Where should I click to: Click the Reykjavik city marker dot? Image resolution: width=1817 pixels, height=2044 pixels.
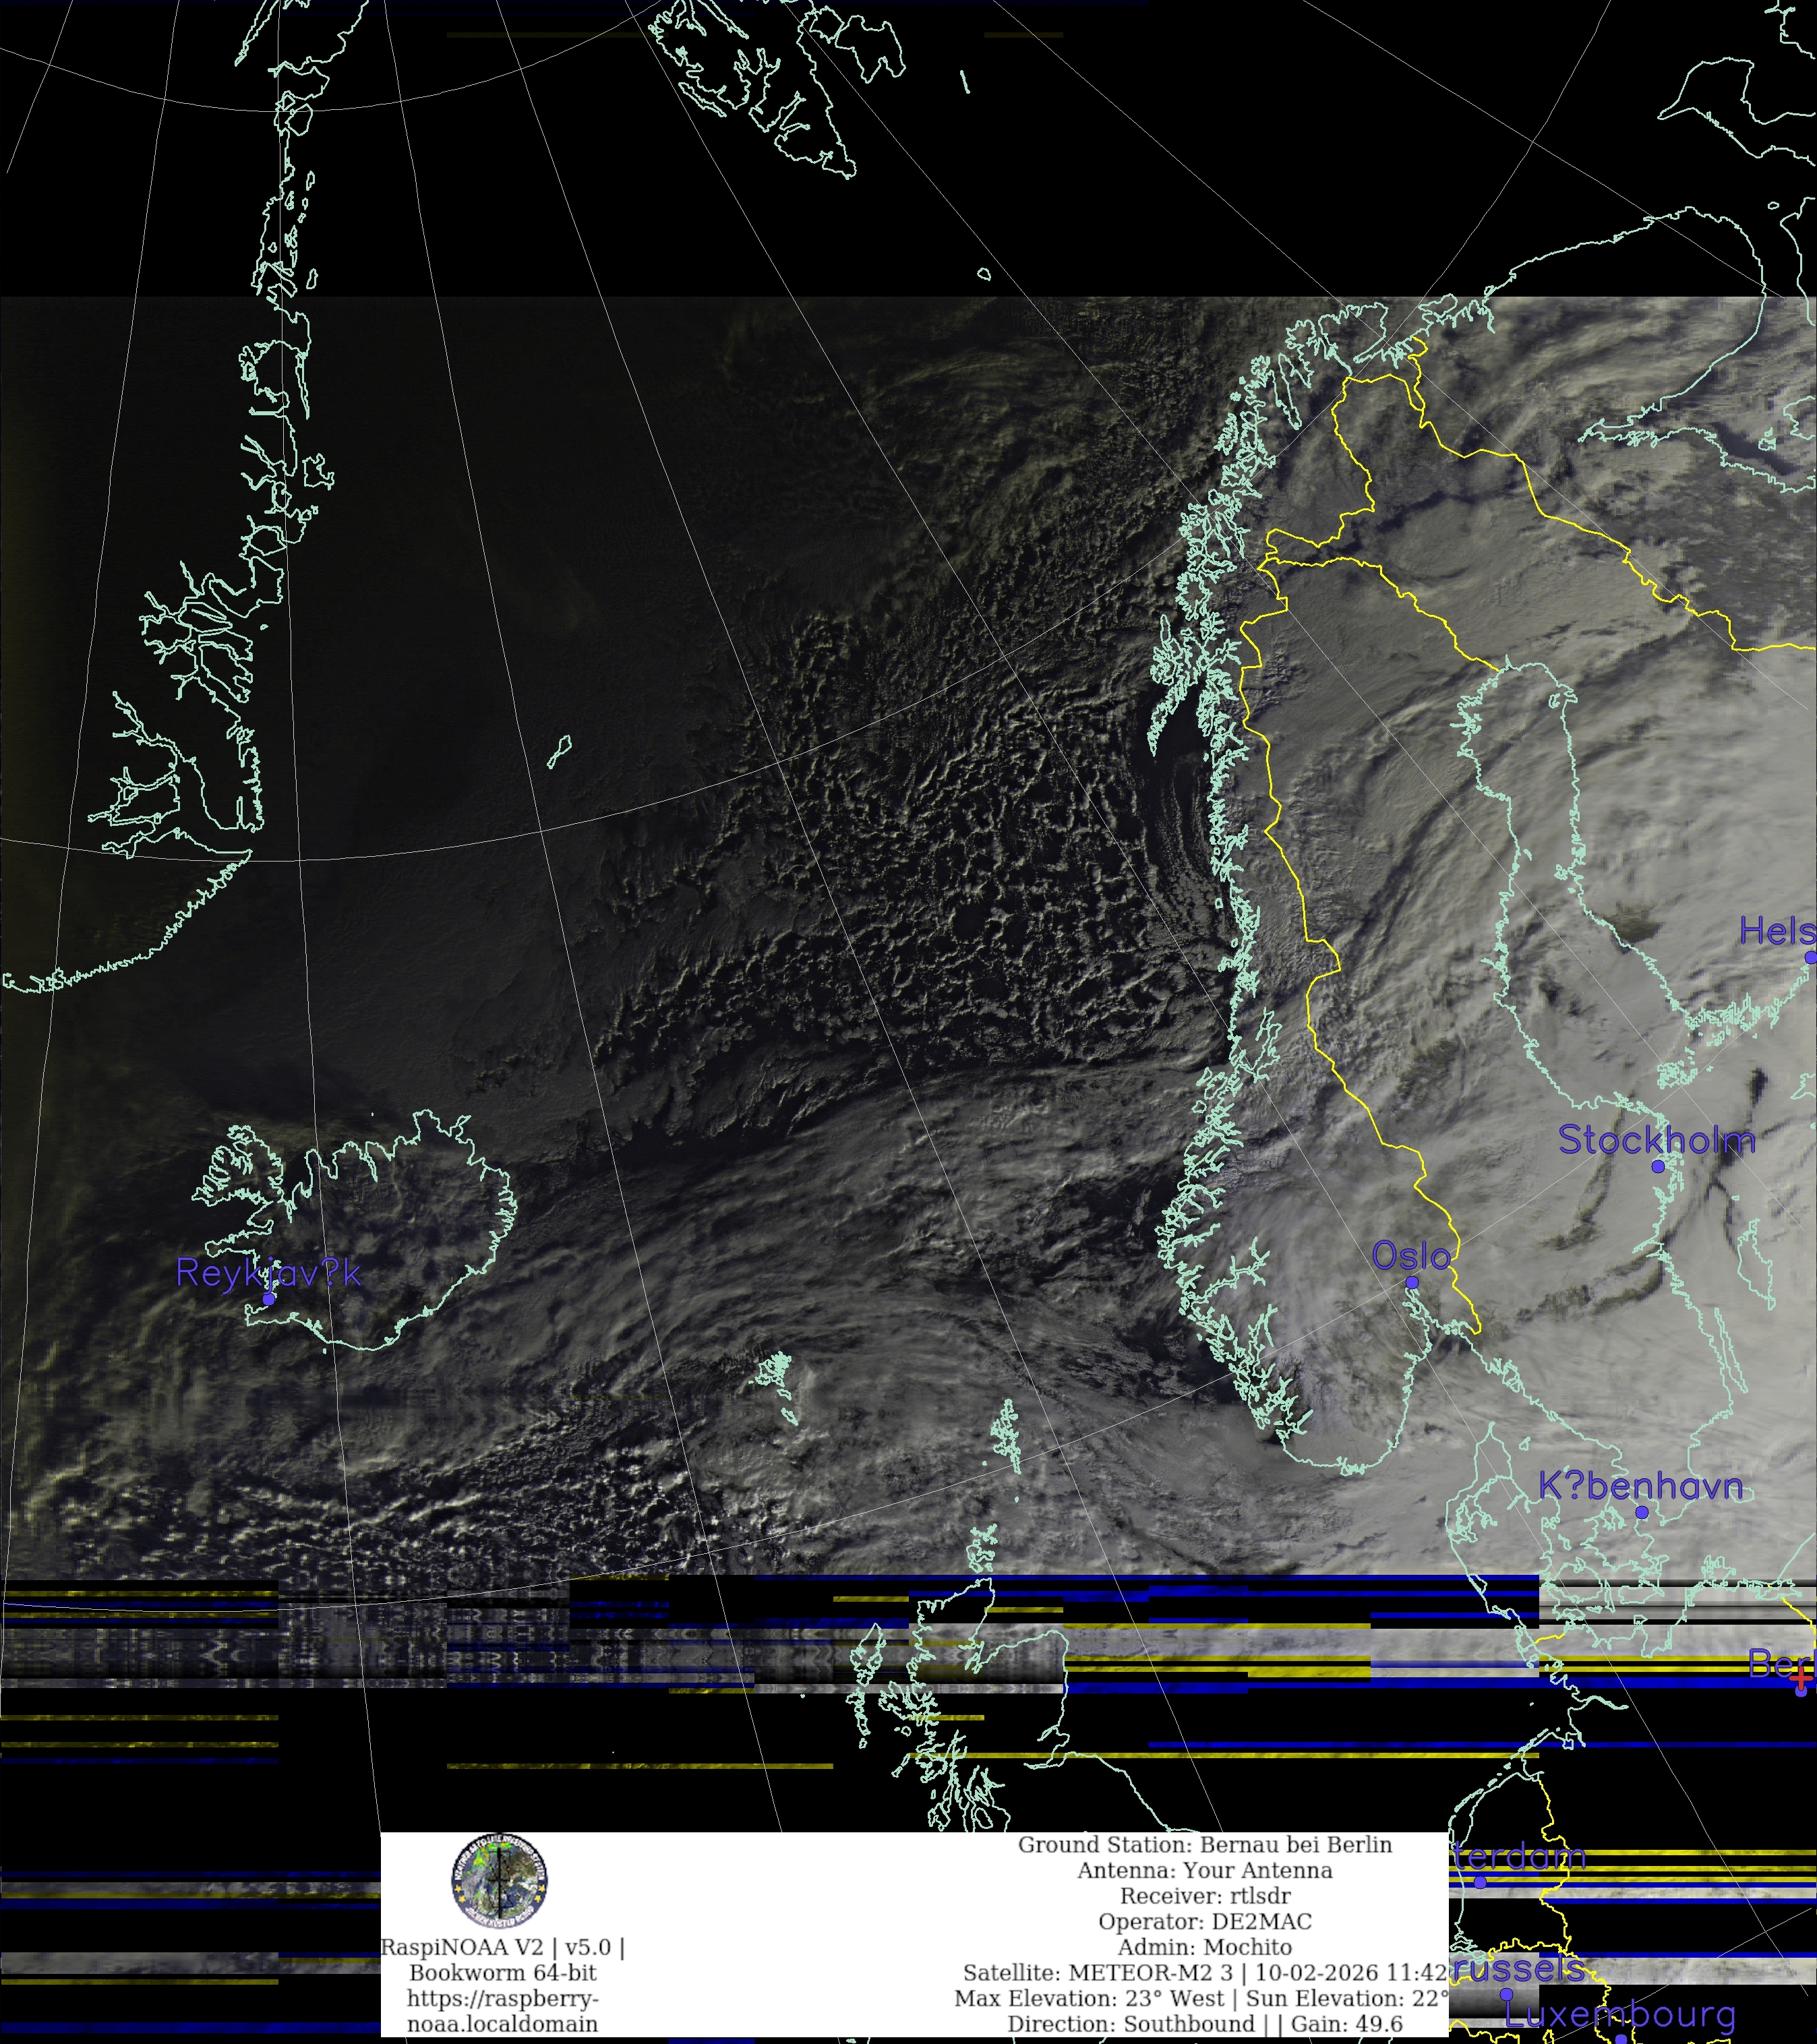268,1299
